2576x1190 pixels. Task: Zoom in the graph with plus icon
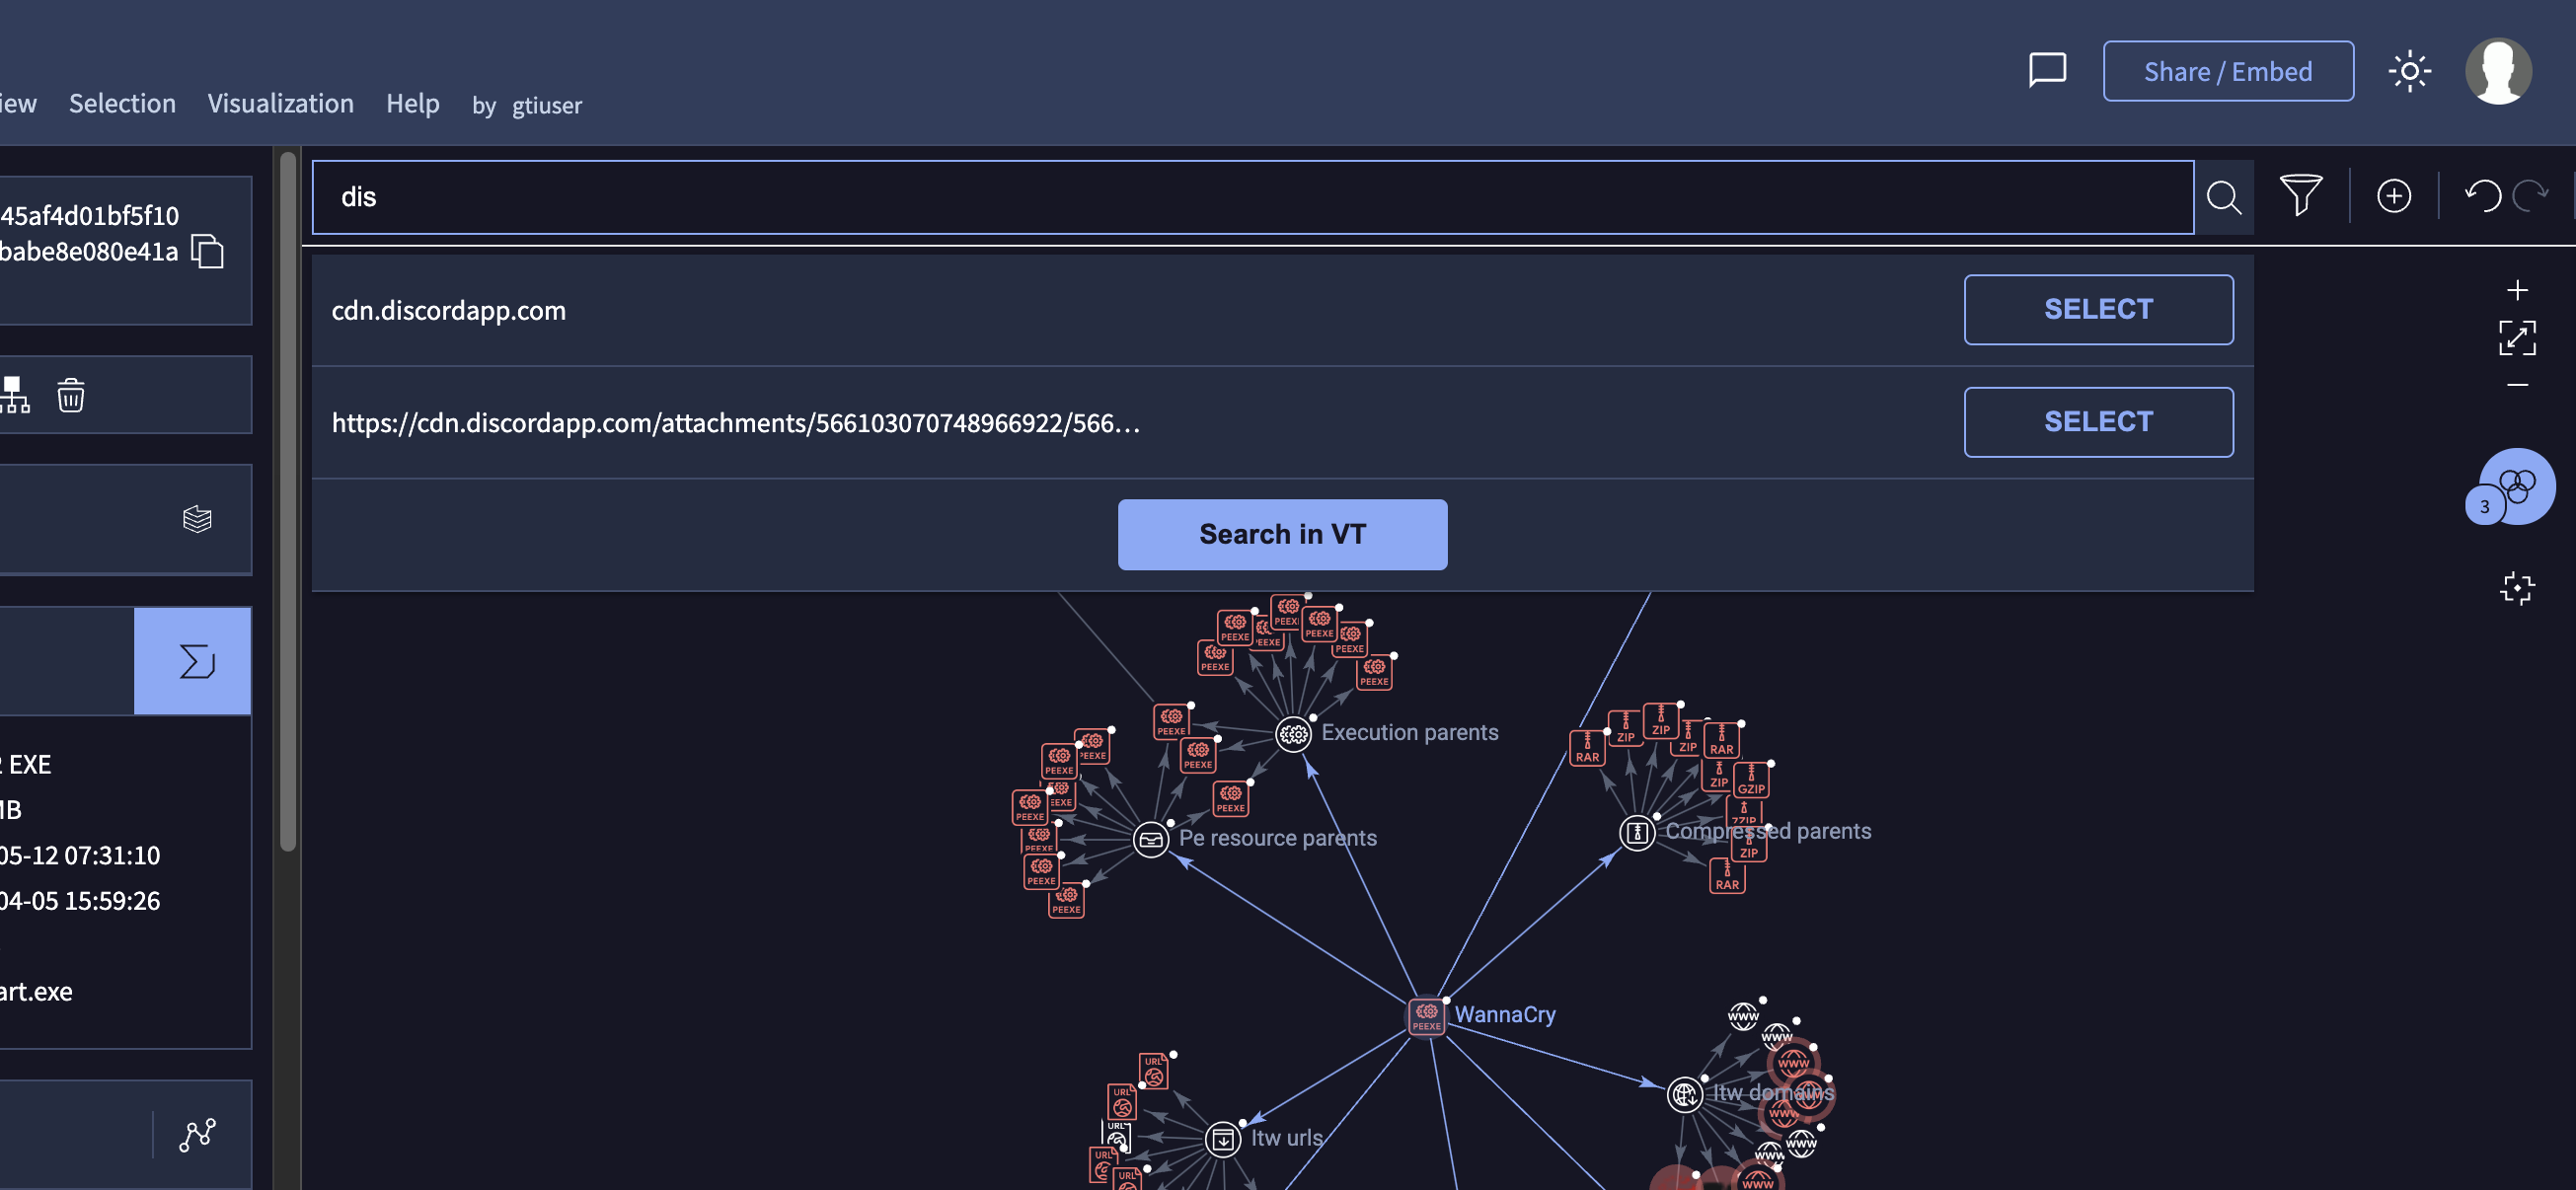pyautogui.click(x=2517, y=290)
